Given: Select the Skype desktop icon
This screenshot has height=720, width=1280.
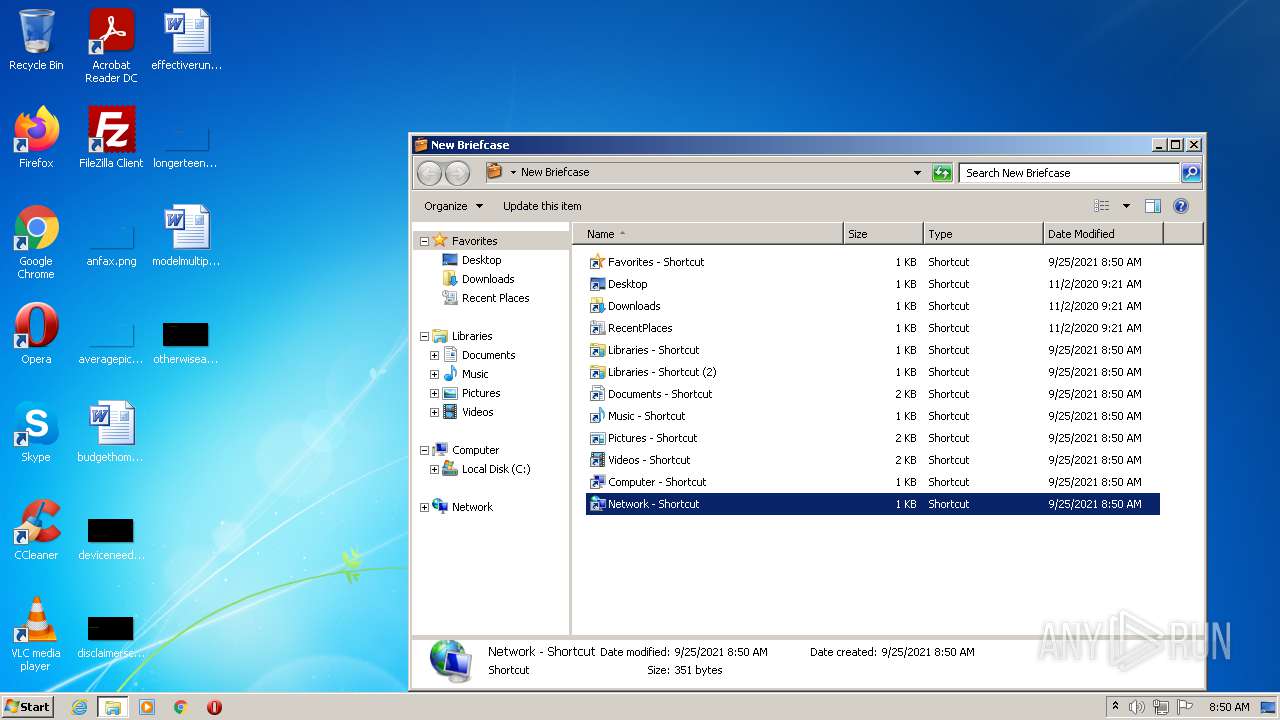Looking at the screenshot, I should click(x=36, y=432).
